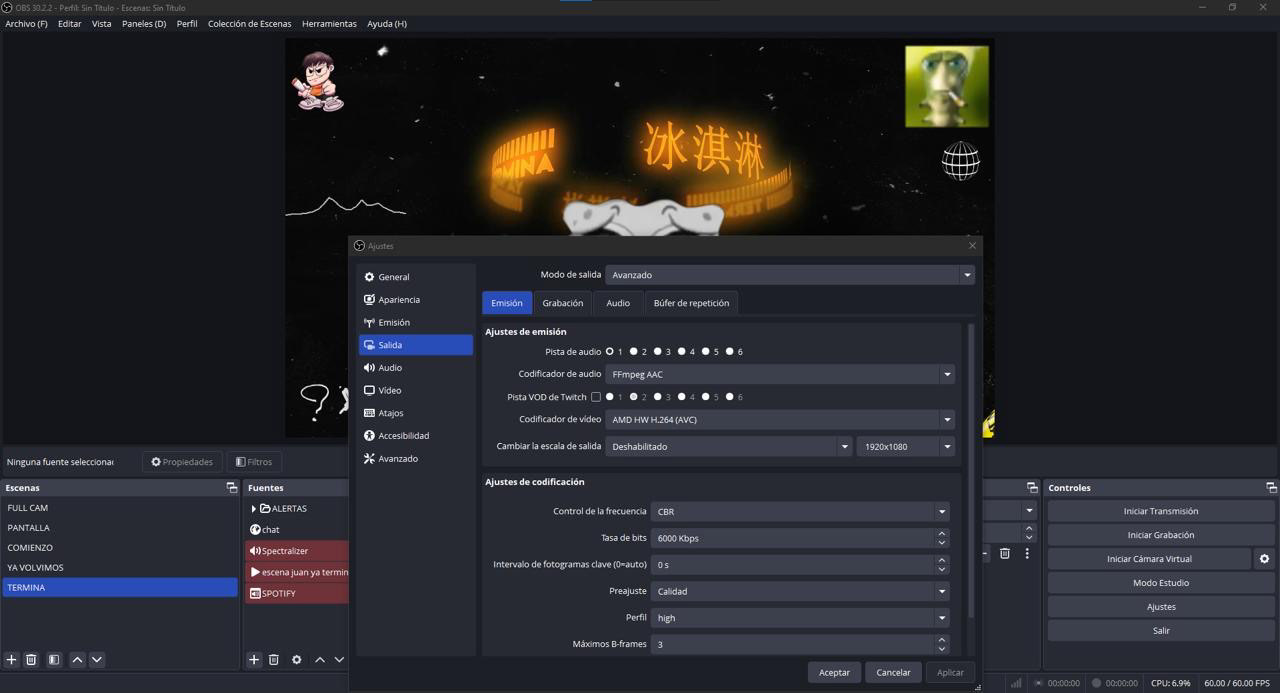
Task: Select the Spectralizer source in Fuentes
Action: click(296, 551)
